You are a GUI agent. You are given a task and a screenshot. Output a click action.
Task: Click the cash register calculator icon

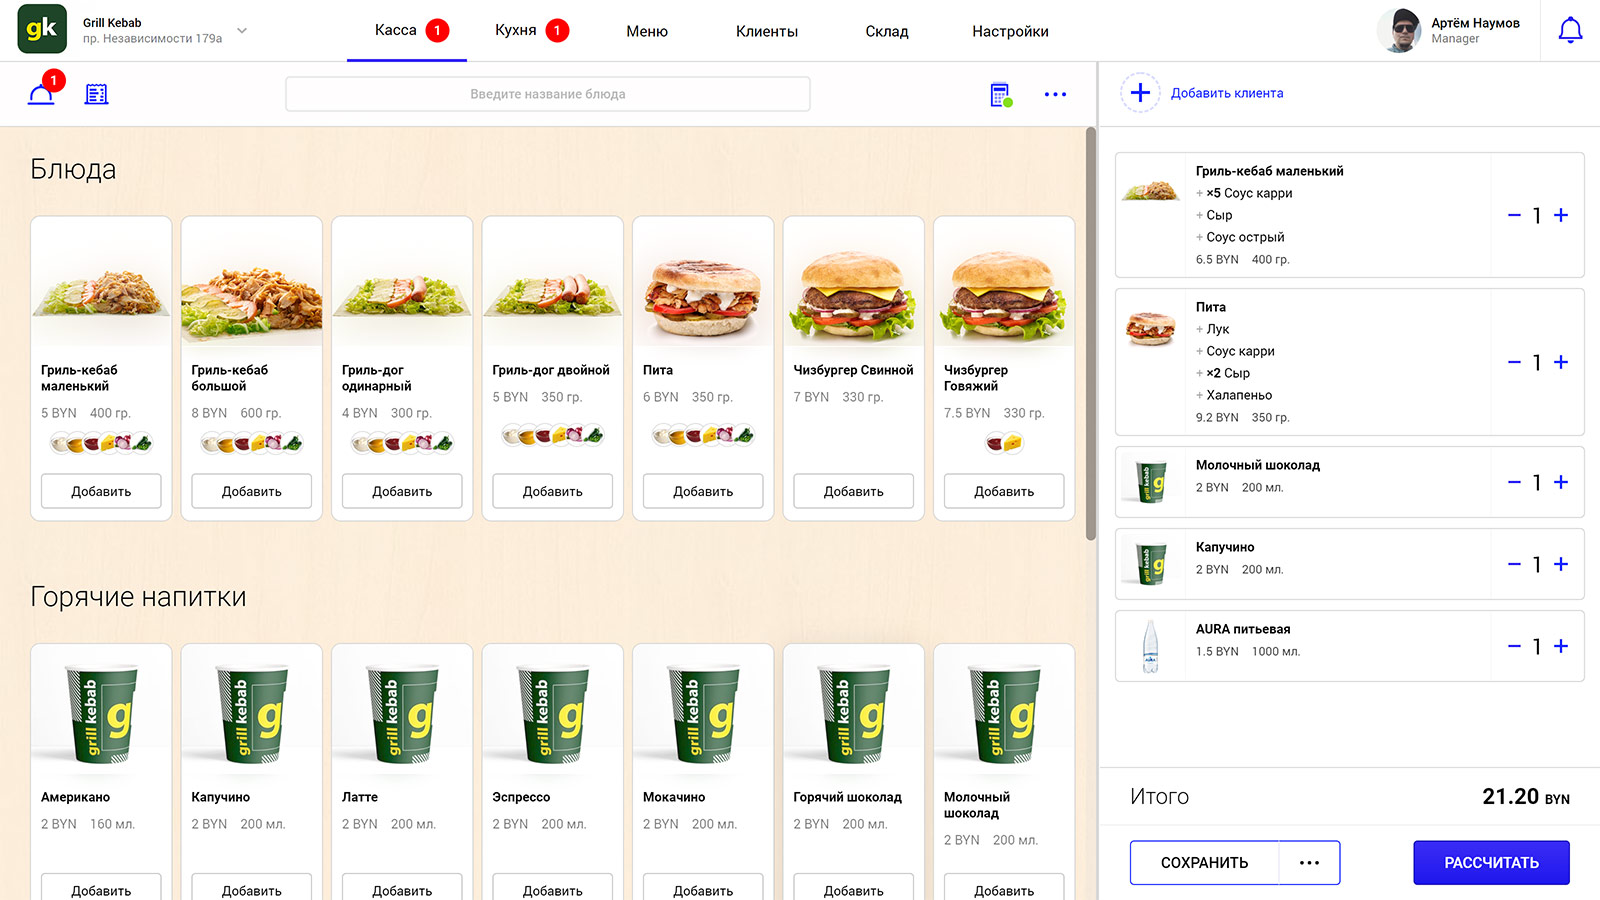(x=1000, y=94)
